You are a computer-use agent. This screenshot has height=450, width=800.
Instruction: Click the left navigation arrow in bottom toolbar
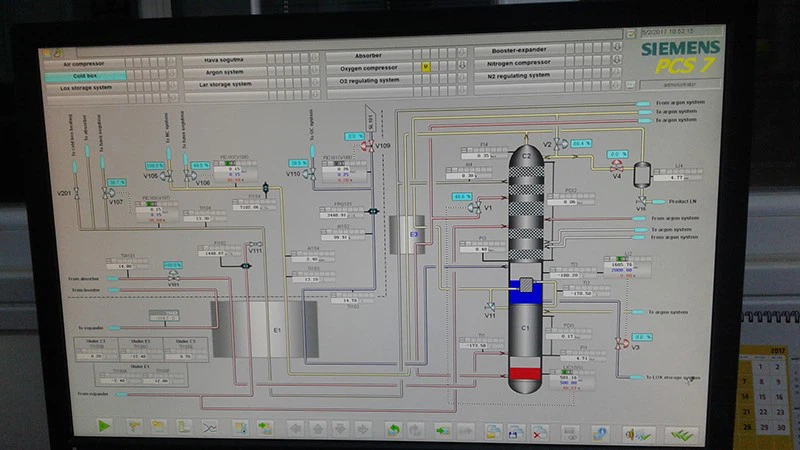click(295, 428)
